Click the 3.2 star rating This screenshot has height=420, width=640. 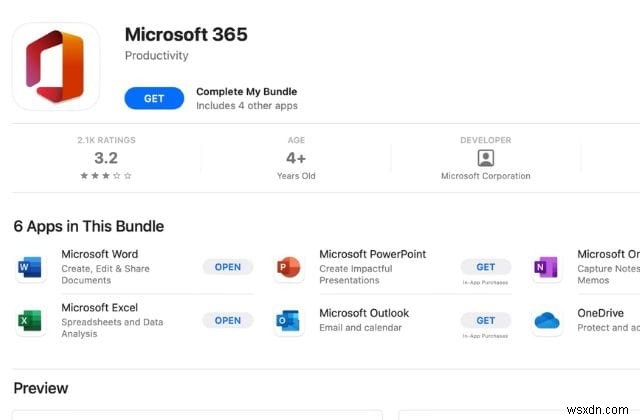106,158
